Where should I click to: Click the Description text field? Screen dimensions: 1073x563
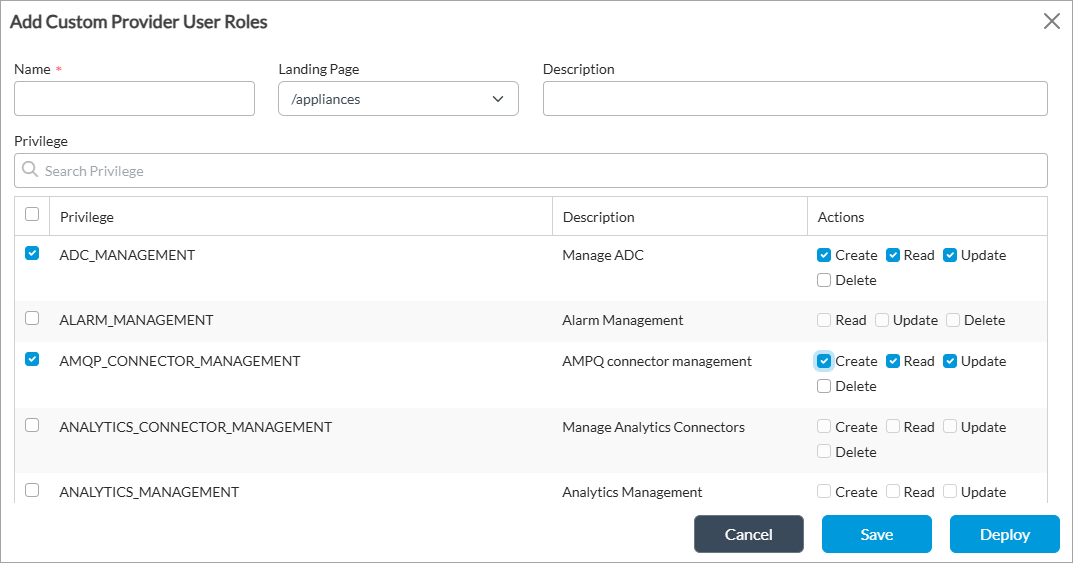(x=795, y=99)
